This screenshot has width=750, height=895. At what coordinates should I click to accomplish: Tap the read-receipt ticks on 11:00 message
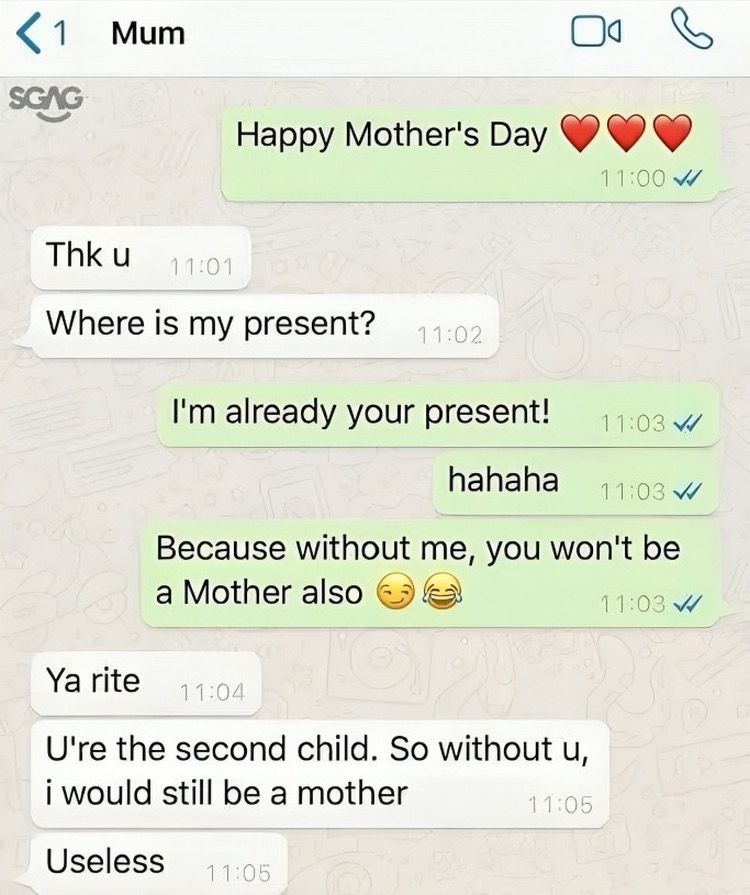687,179
